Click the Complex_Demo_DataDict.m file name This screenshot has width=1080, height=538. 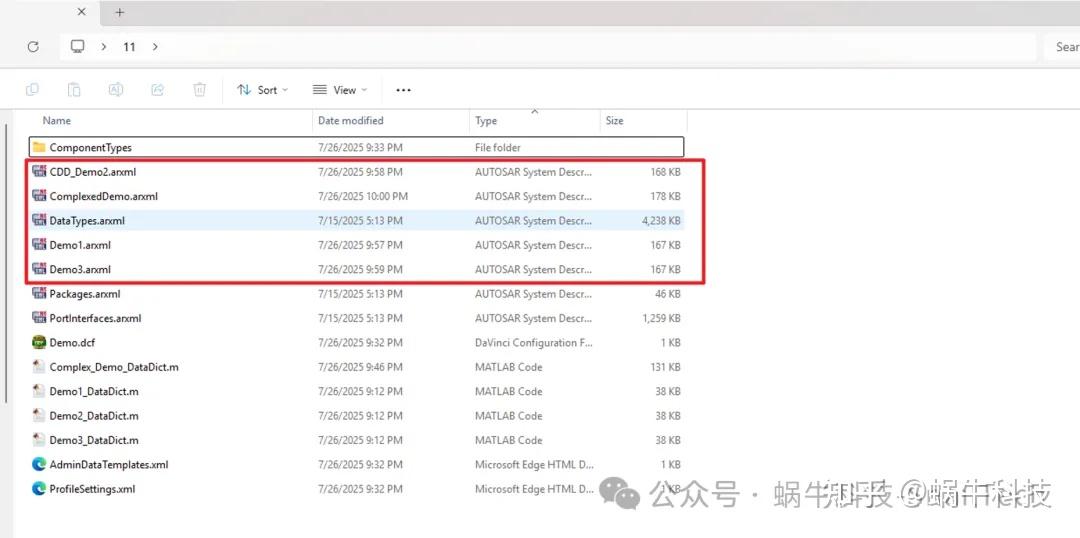click(114, 367)
